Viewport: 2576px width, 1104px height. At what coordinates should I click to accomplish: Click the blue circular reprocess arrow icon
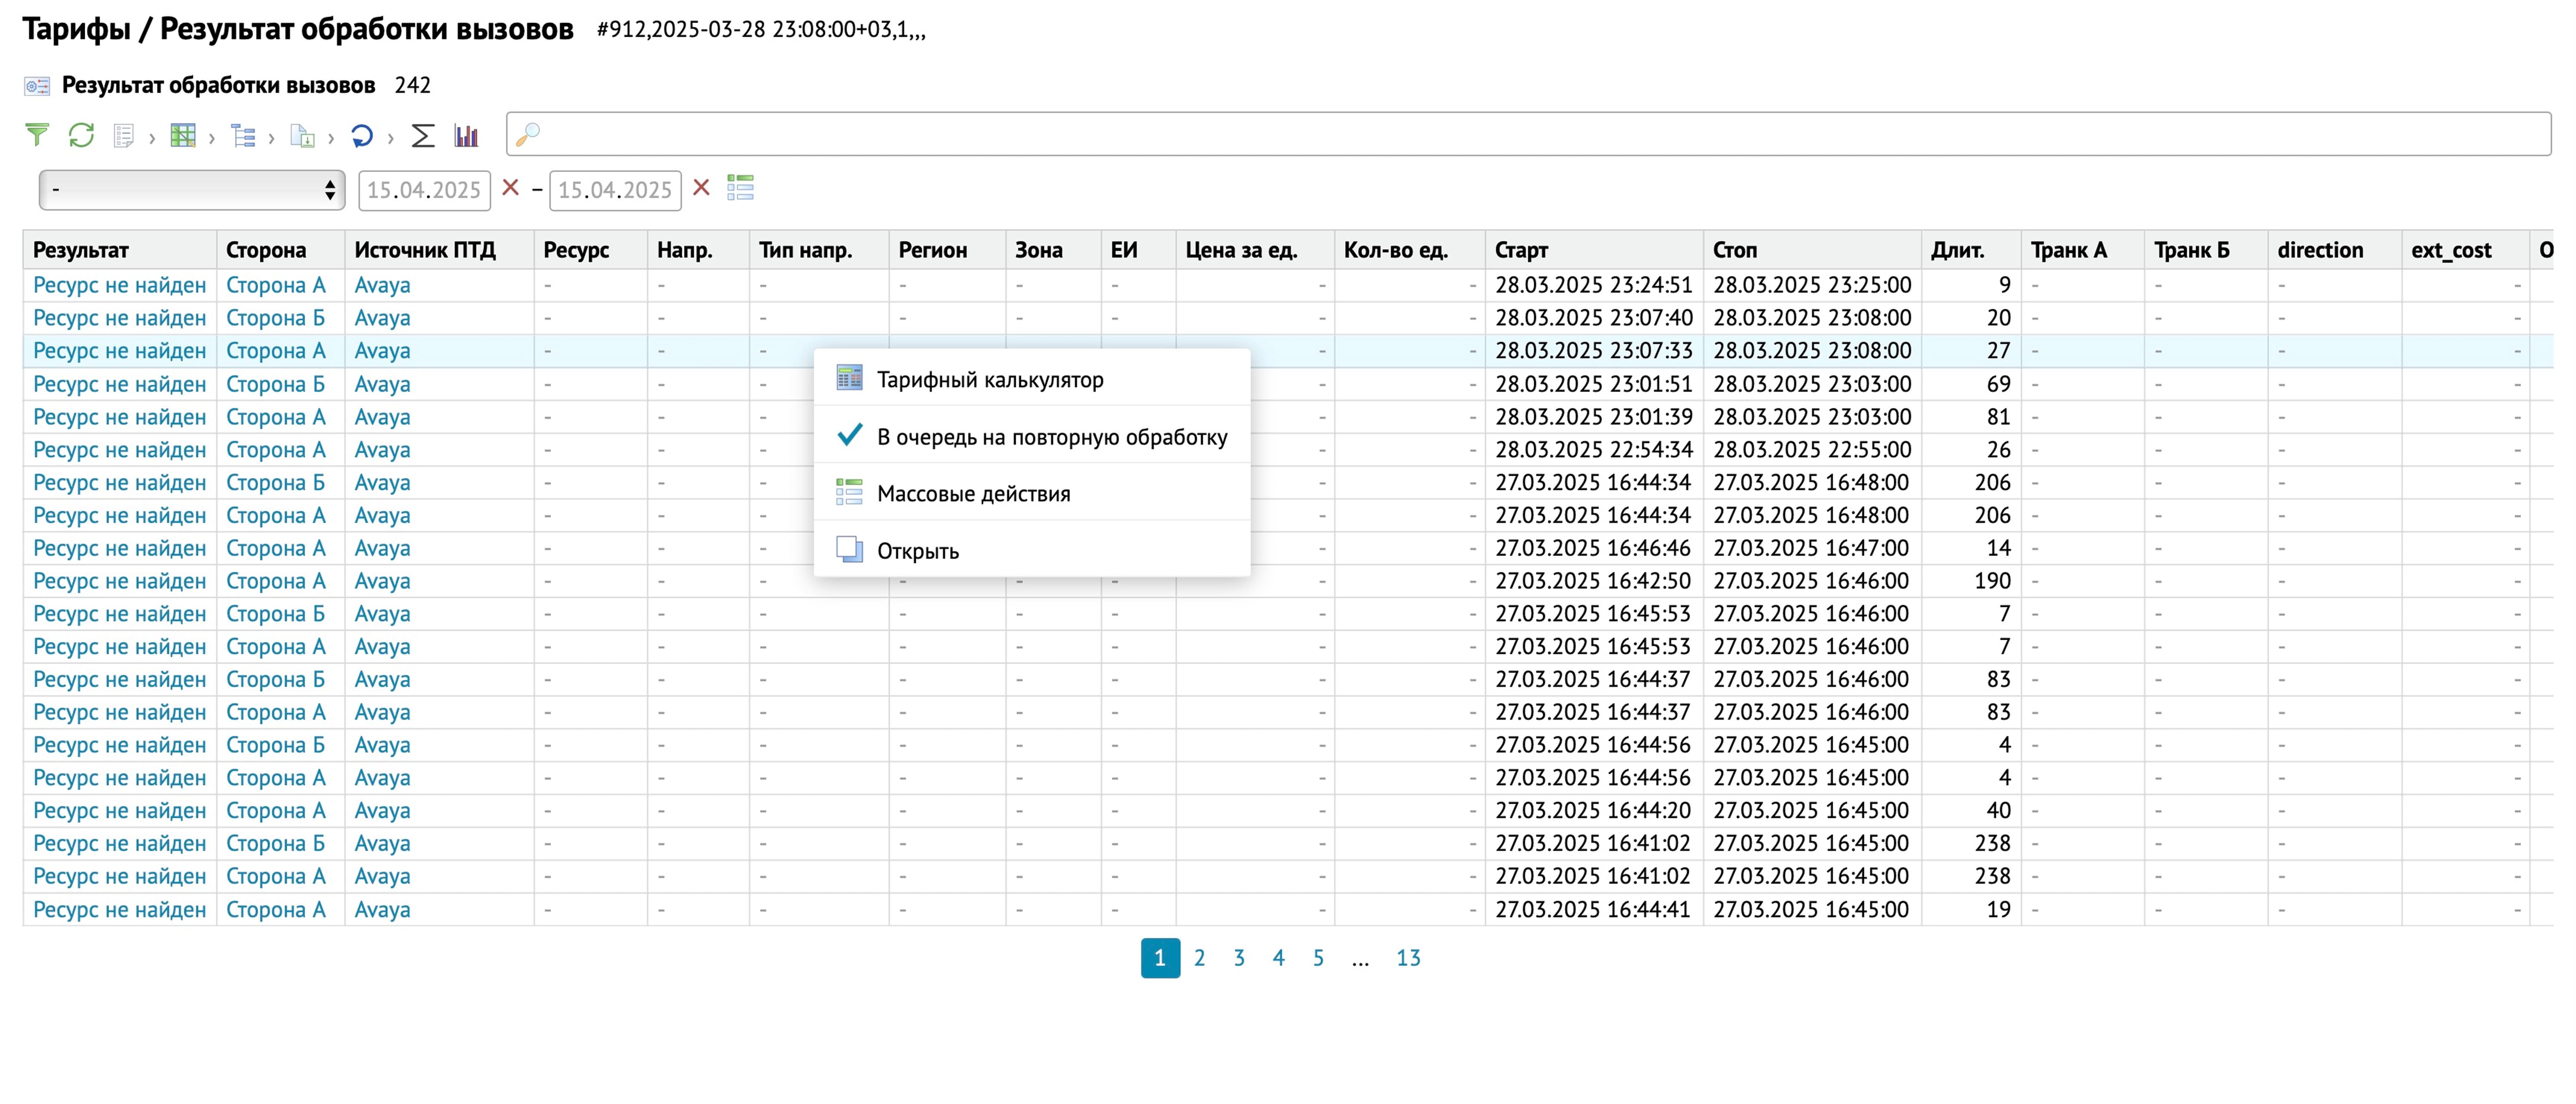(x=362, y=135)
